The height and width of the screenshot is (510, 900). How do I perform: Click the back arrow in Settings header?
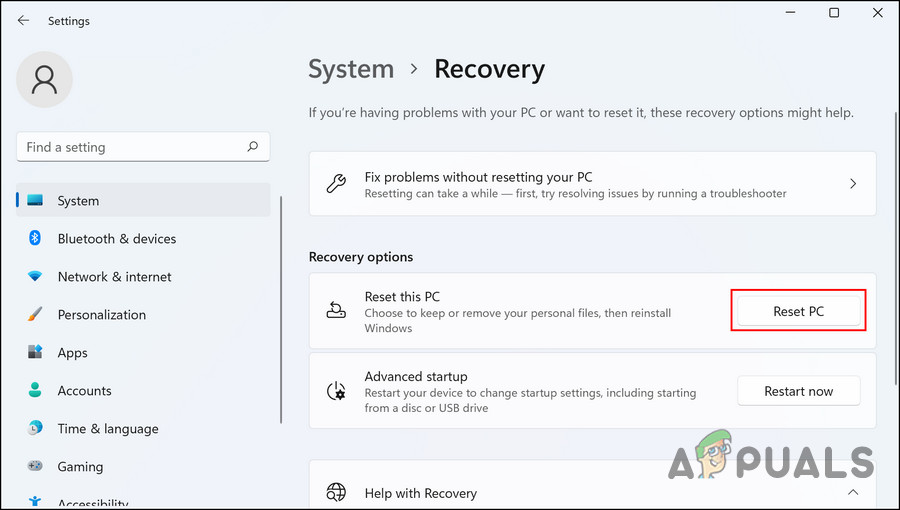pos(23,21)
